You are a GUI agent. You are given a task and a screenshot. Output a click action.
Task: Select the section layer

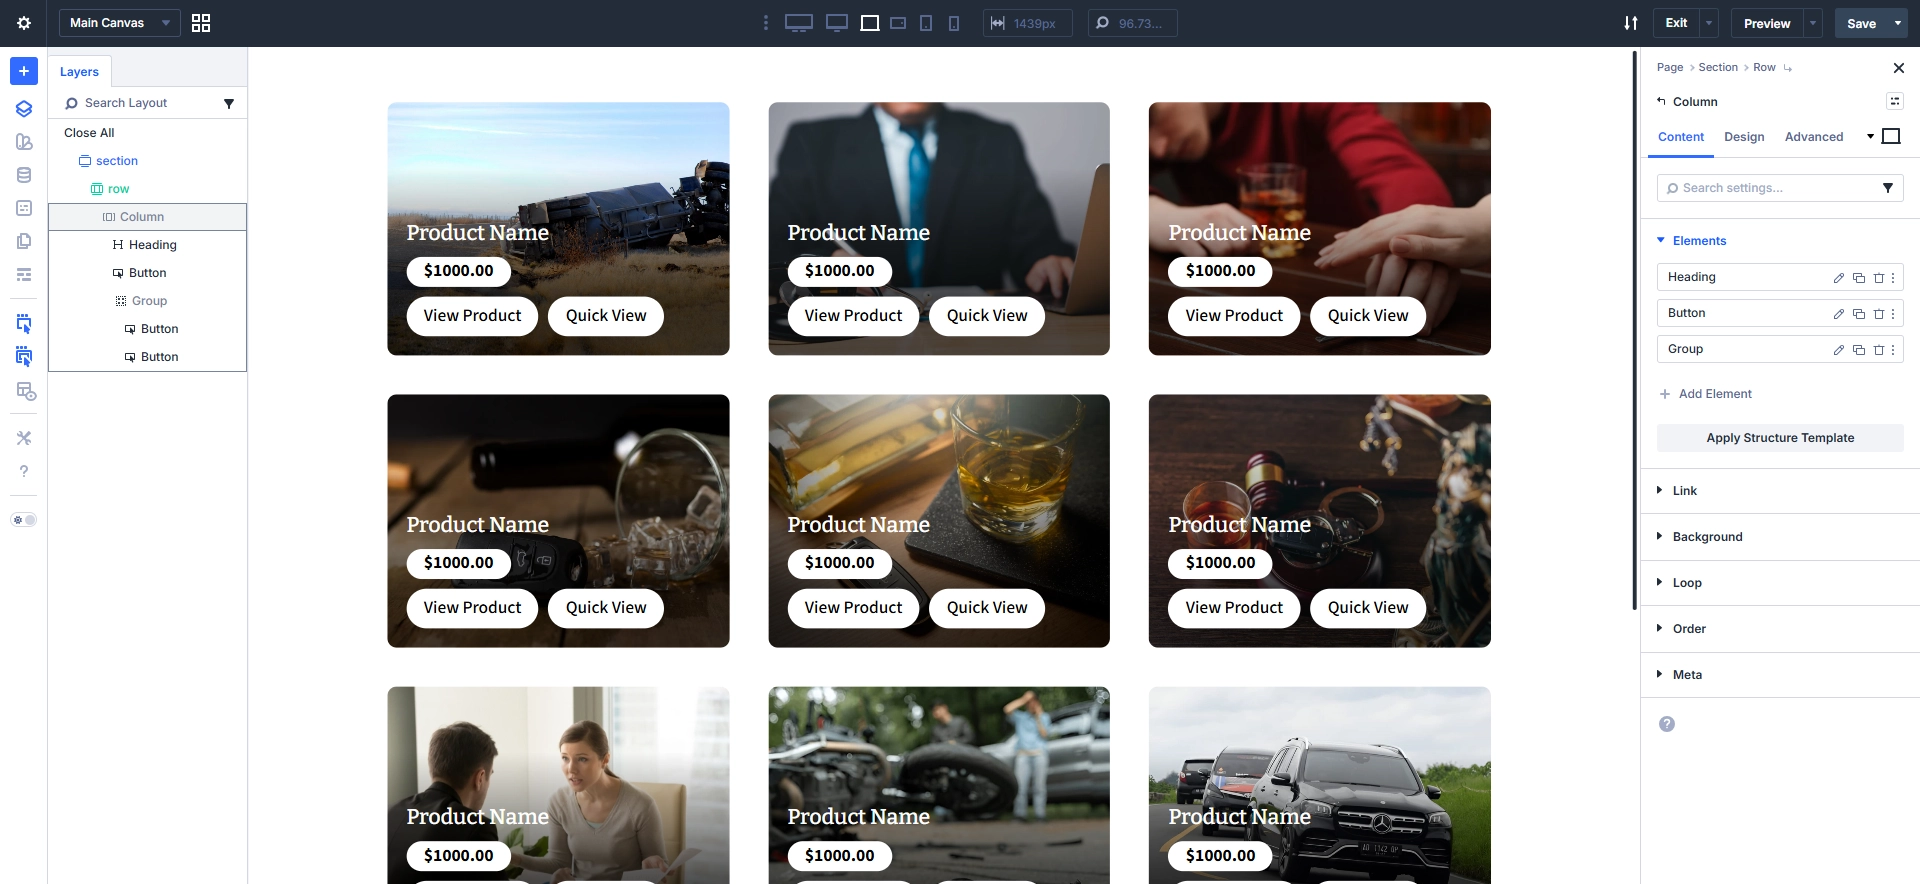[117, 161]
